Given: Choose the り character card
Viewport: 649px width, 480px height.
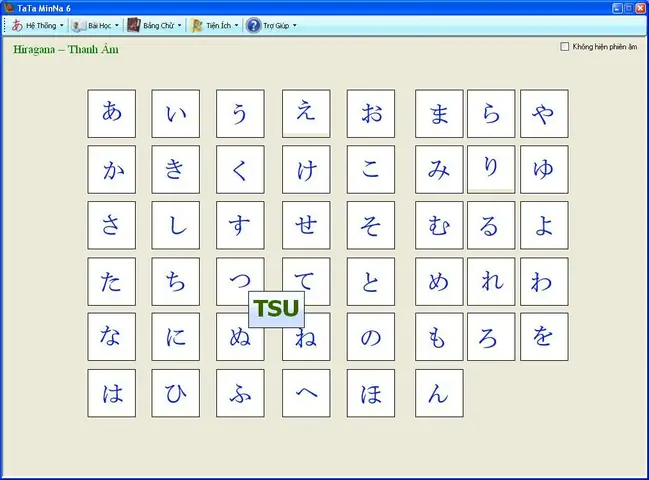Looking at the screenshot, I should click(491, 170).
